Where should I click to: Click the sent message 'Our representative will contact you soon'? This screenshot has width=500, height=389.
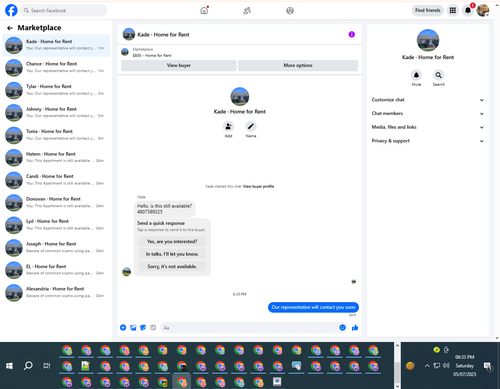pyautogui.click(x=313, y=307)
